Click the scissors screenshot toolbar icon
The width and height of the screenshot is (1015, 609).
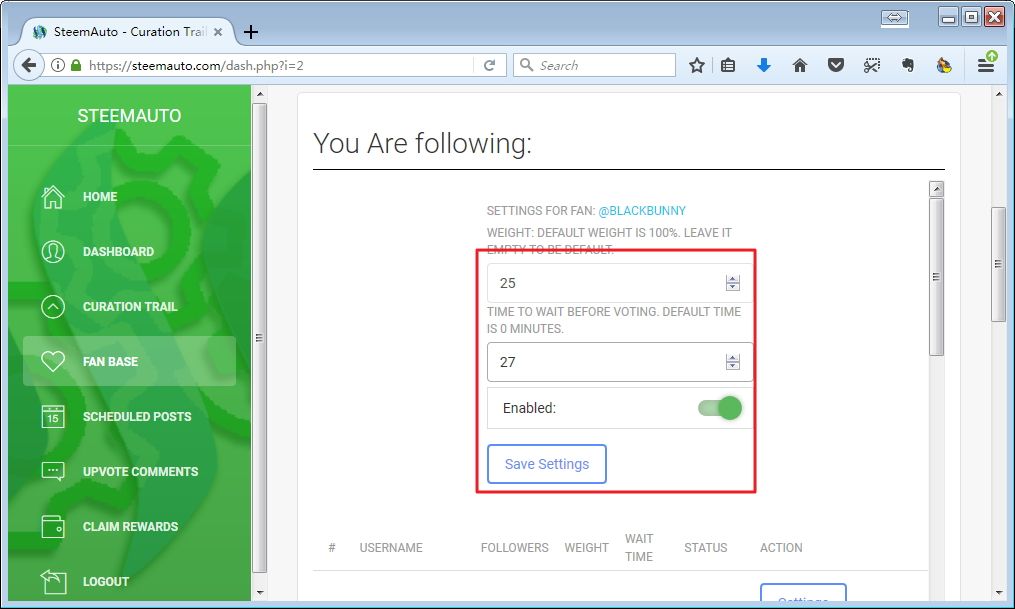pyautogui.click(x=872, y=65)
